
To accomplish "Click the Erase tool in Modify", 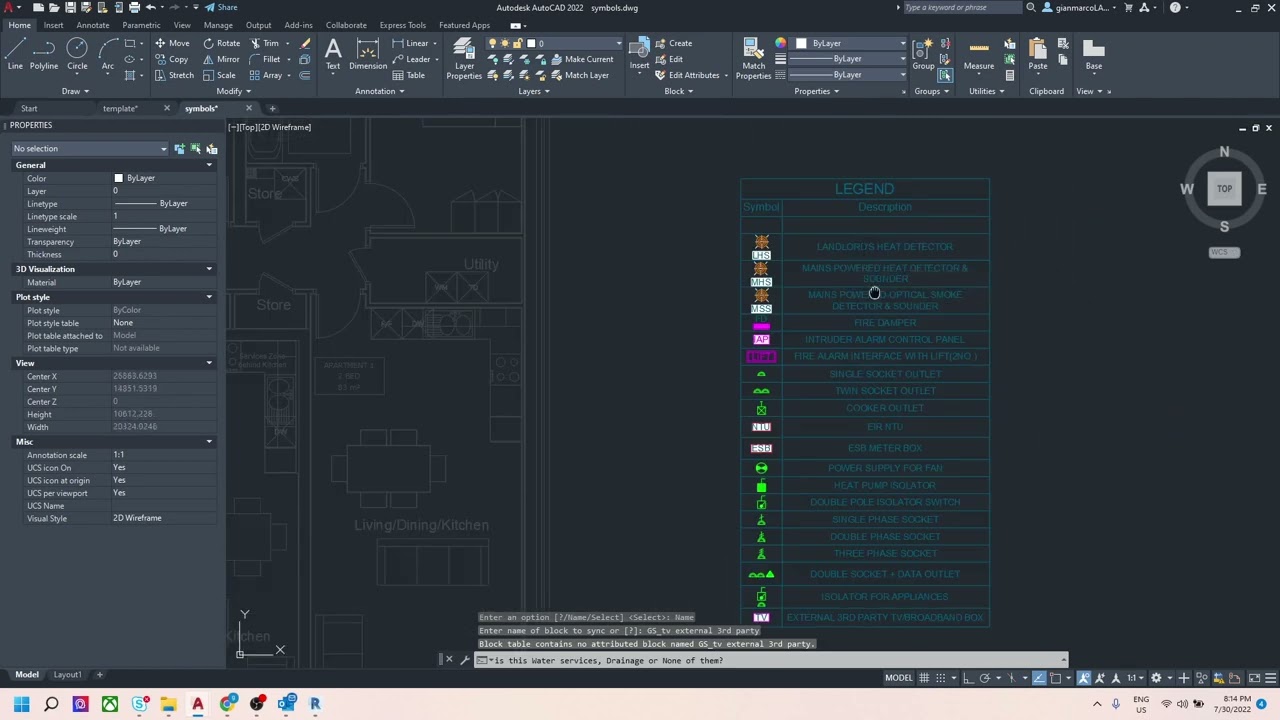I will [305, 44].
